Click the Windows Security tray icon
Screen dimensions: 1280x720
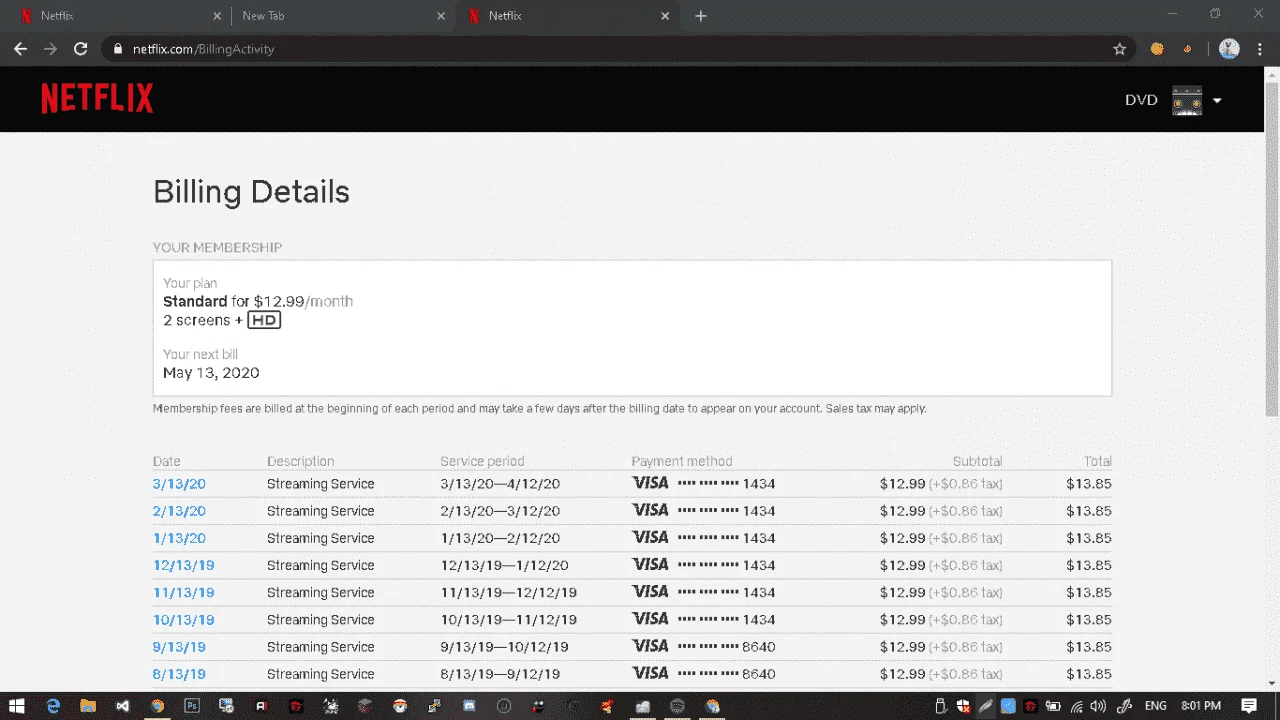tap(963, 706)
